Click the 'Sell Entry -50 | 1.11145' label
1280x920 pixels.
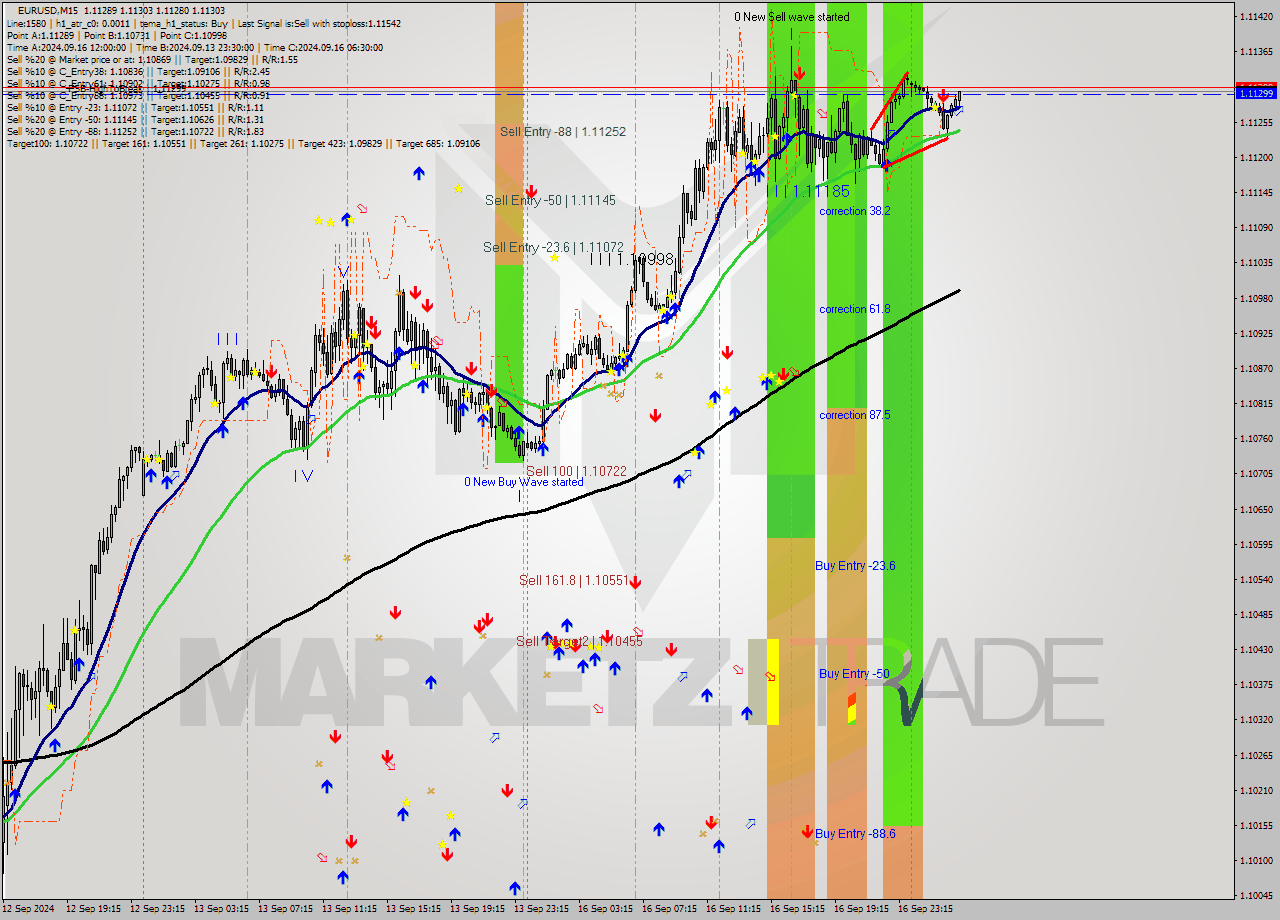coord(550,200)
